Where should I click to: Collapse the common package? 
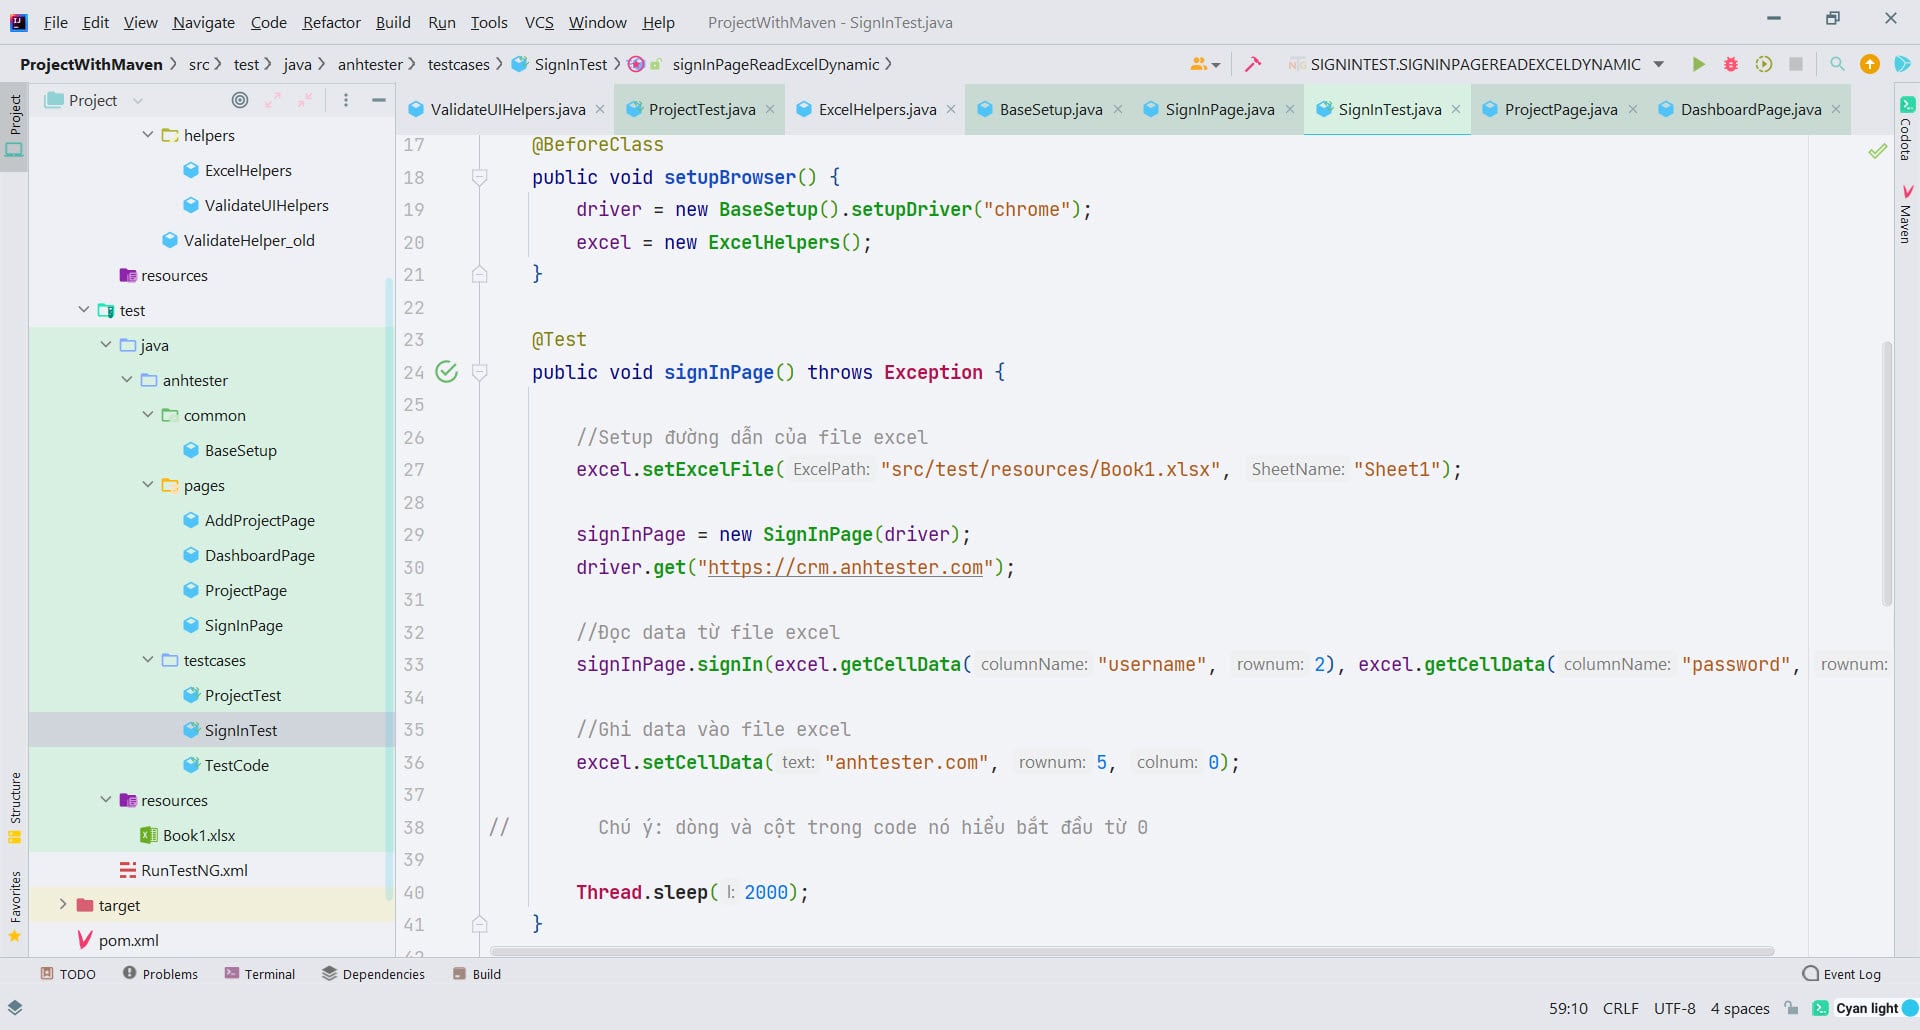(x=148, y=414)
